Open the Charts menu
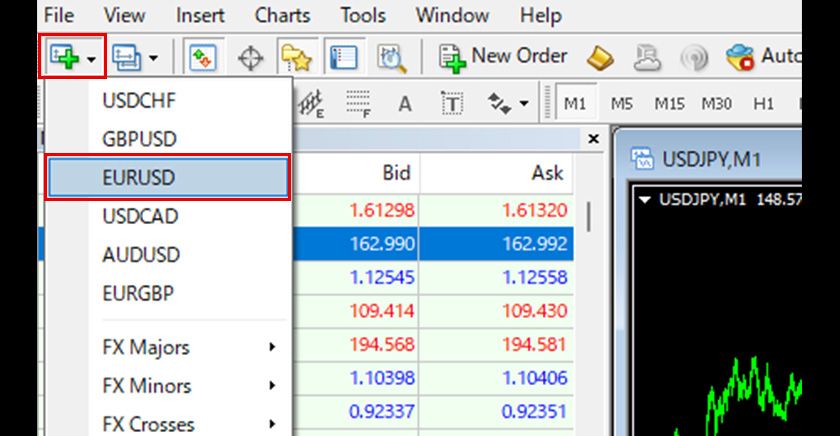The height and width of the screenshot is (436, 840). click(281, 15)
